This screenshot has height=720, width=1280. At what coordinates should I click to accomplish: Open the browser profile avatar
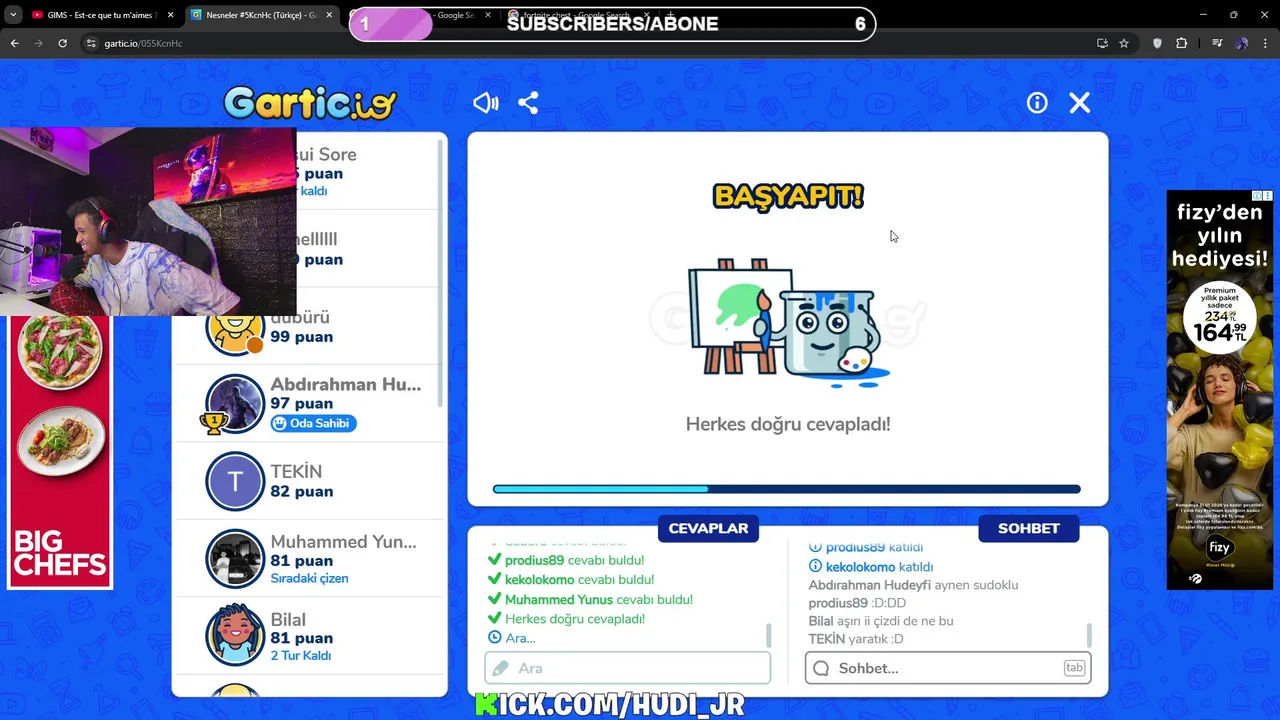(x=1242, y=43)
